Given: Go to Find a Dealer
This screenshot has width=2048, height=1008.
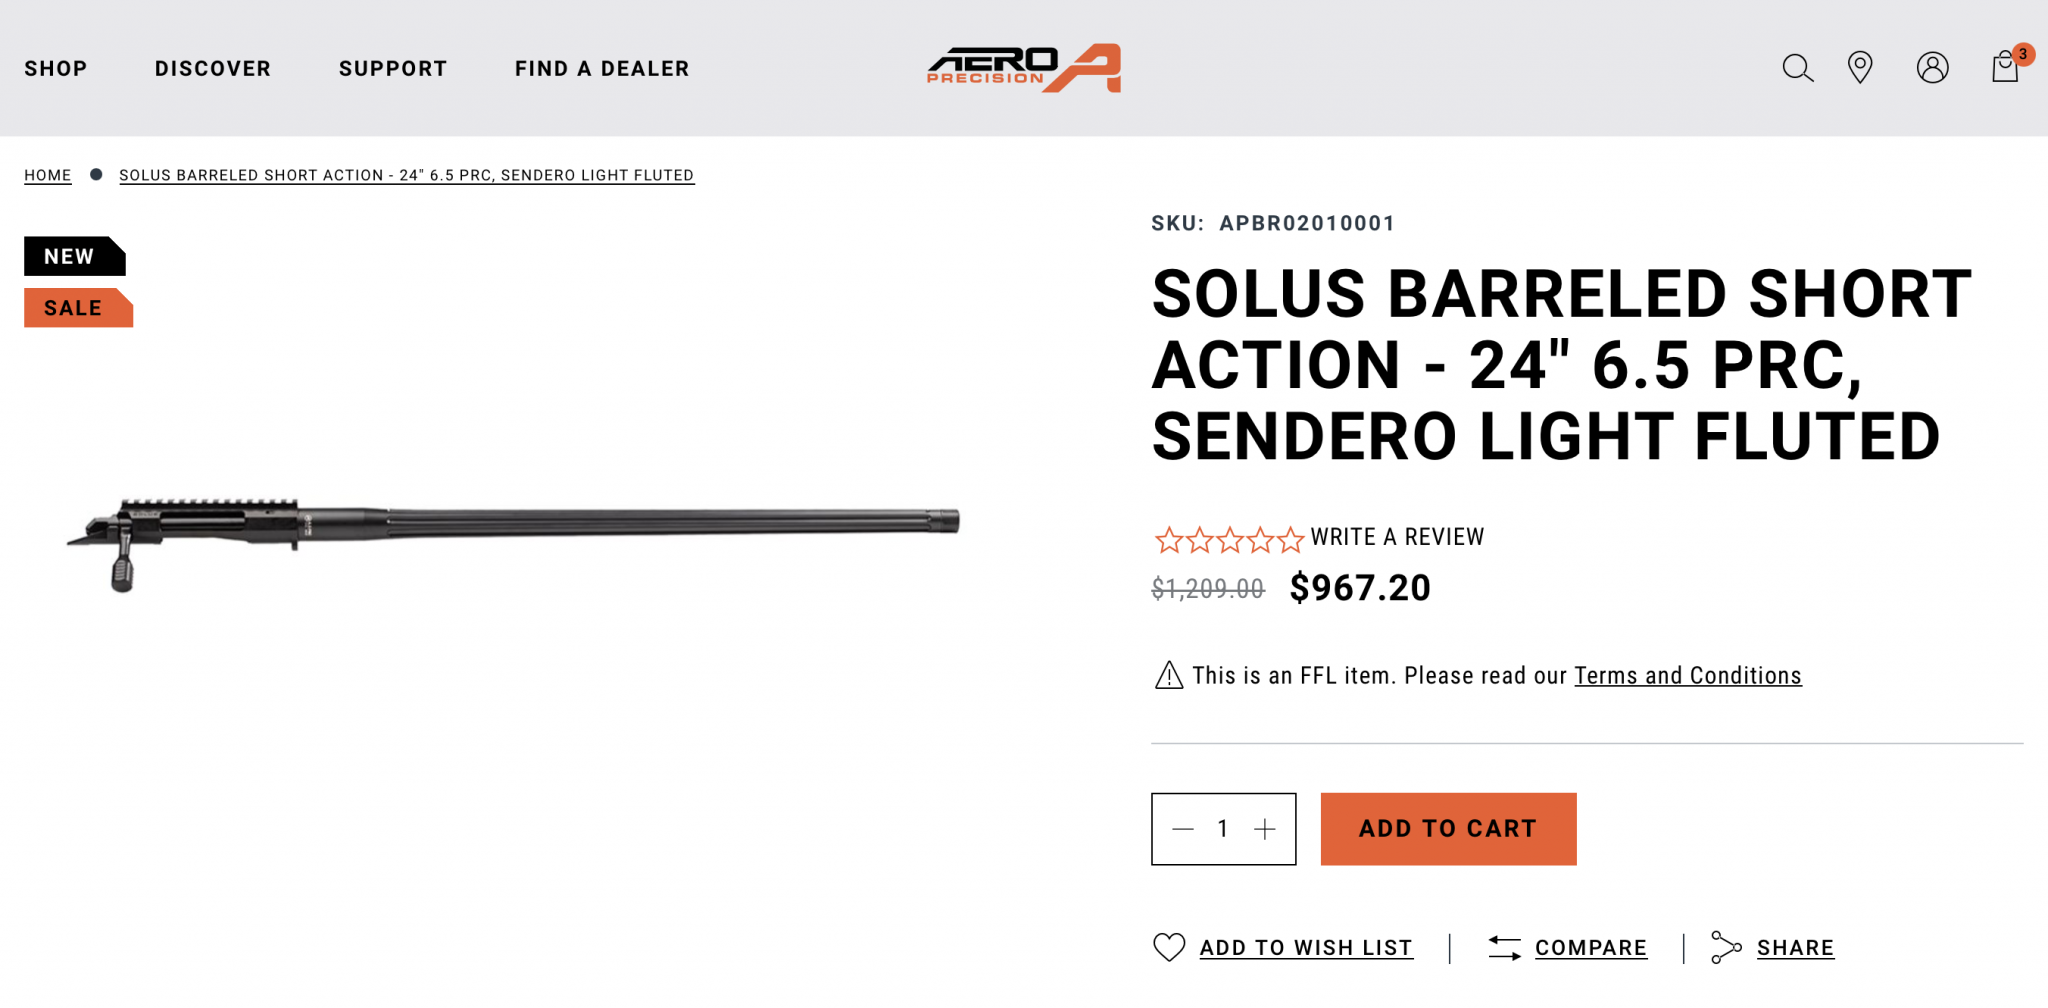Looking at the screenshot, I should point(602,69).
